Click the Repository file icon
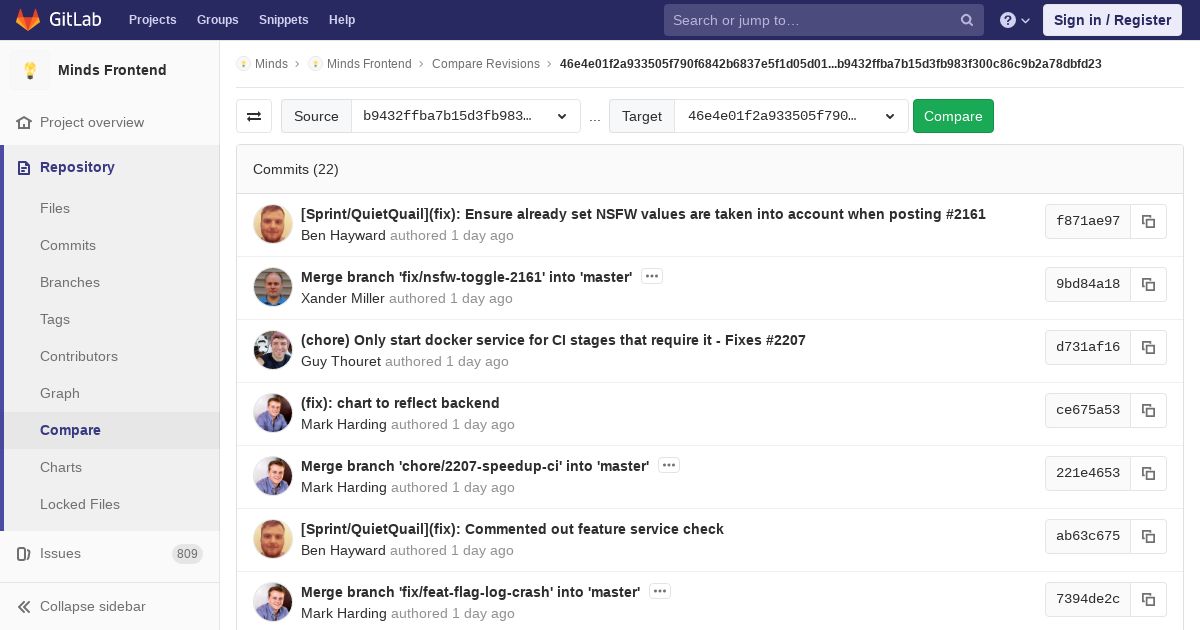Viewport: 1200px width, 630px height. (x=24, y=167)
